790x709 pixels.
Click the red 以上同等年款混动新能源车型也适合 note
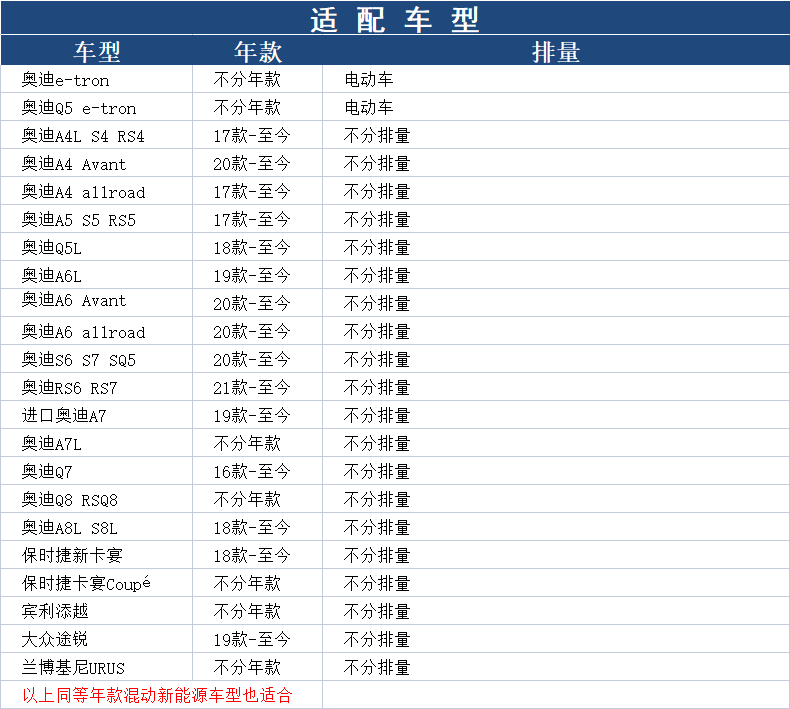[x=157, y=695]
